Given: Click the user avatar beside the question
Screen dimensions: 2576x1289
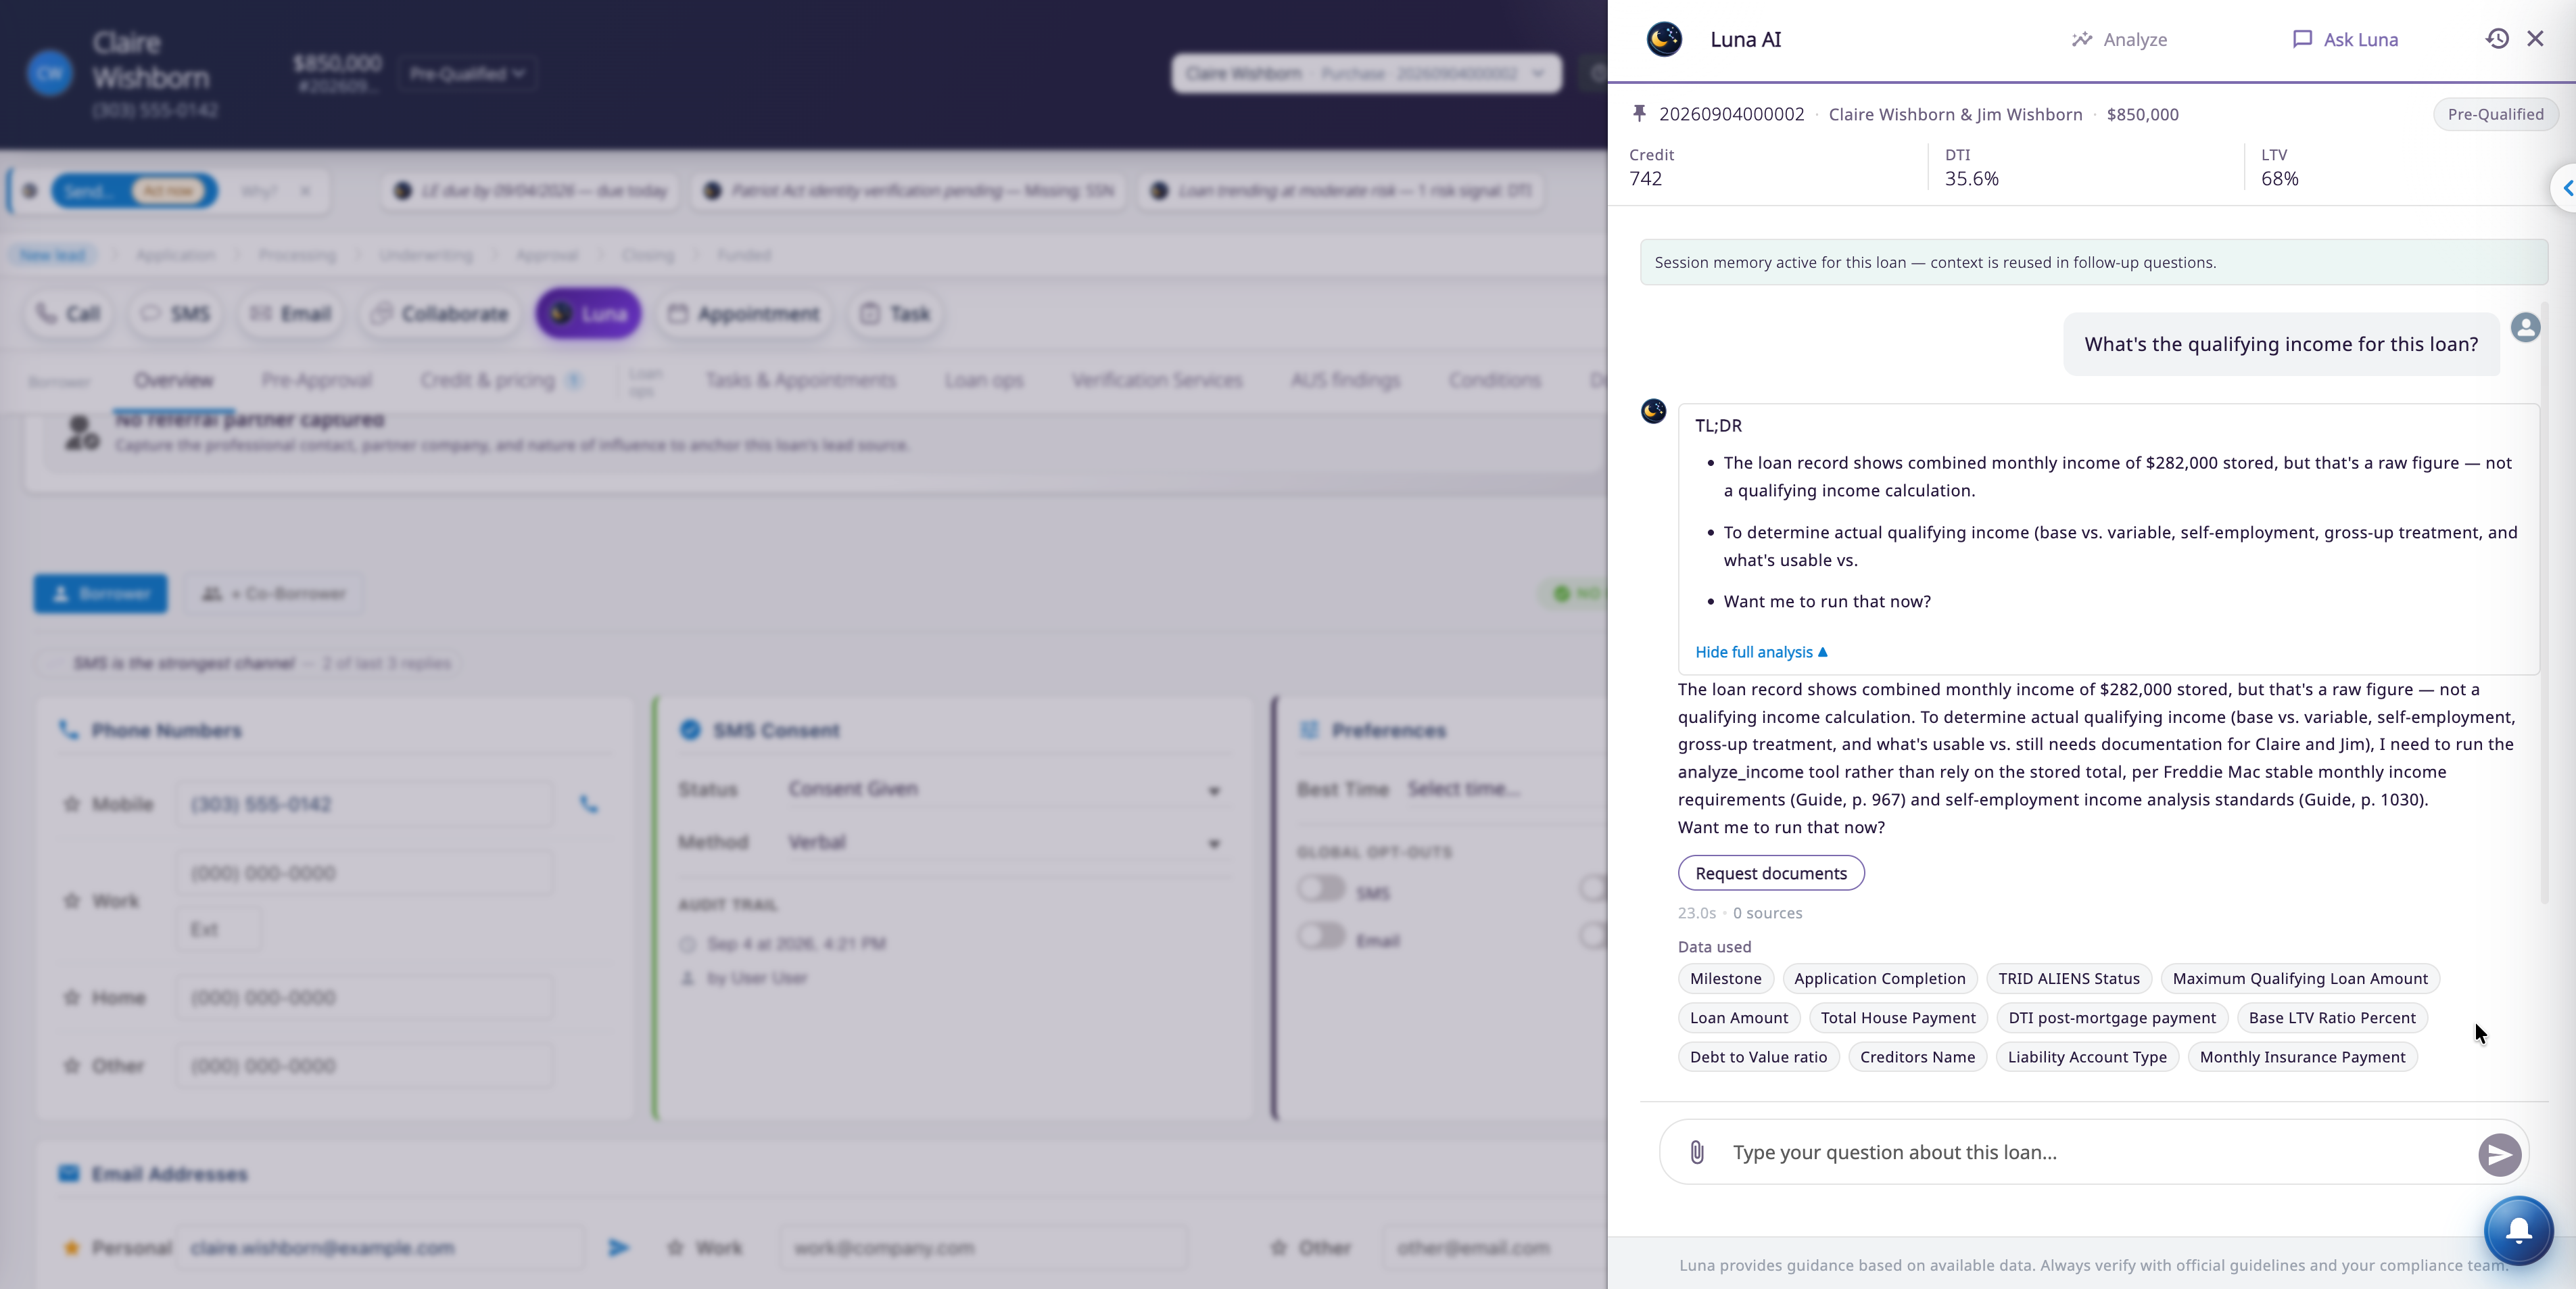Looking at the screenshot, I should click(2525, 327).
